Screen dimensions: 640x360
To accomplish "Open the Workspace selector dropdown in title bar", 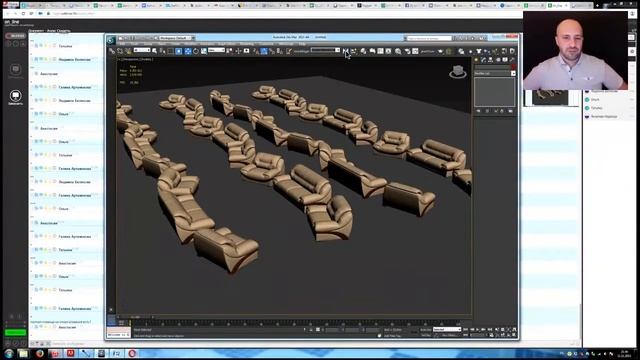I will tap(177, 38).
